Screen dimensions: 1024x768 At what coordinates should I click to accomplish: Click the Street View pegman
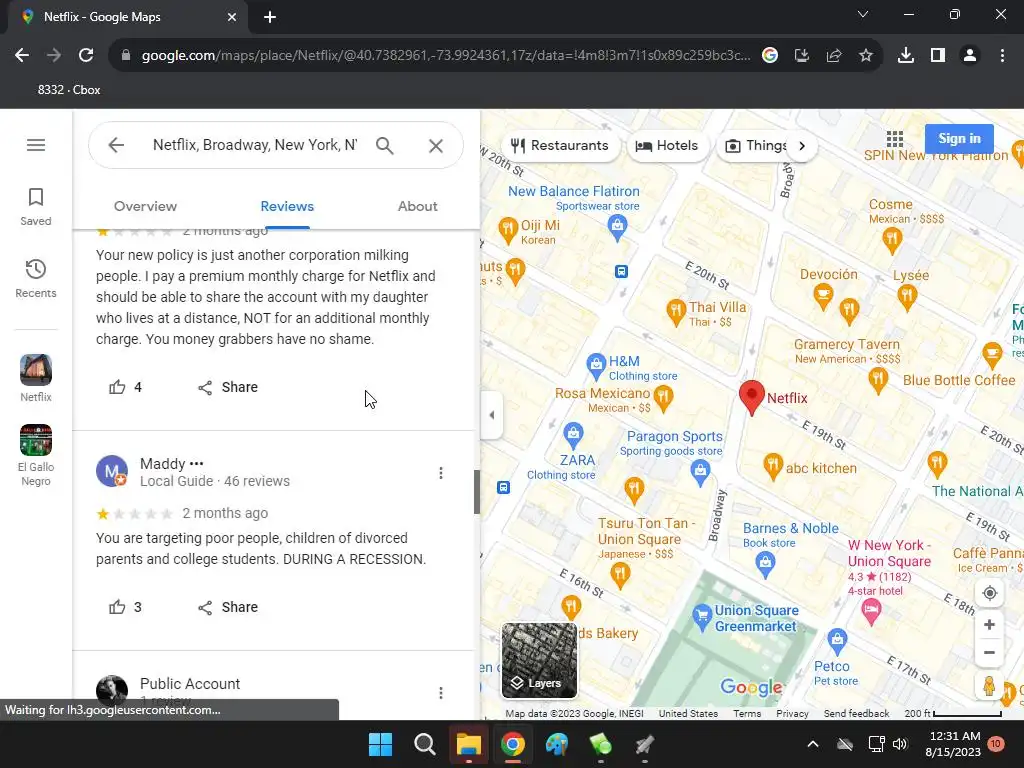(x=989, y=686)
